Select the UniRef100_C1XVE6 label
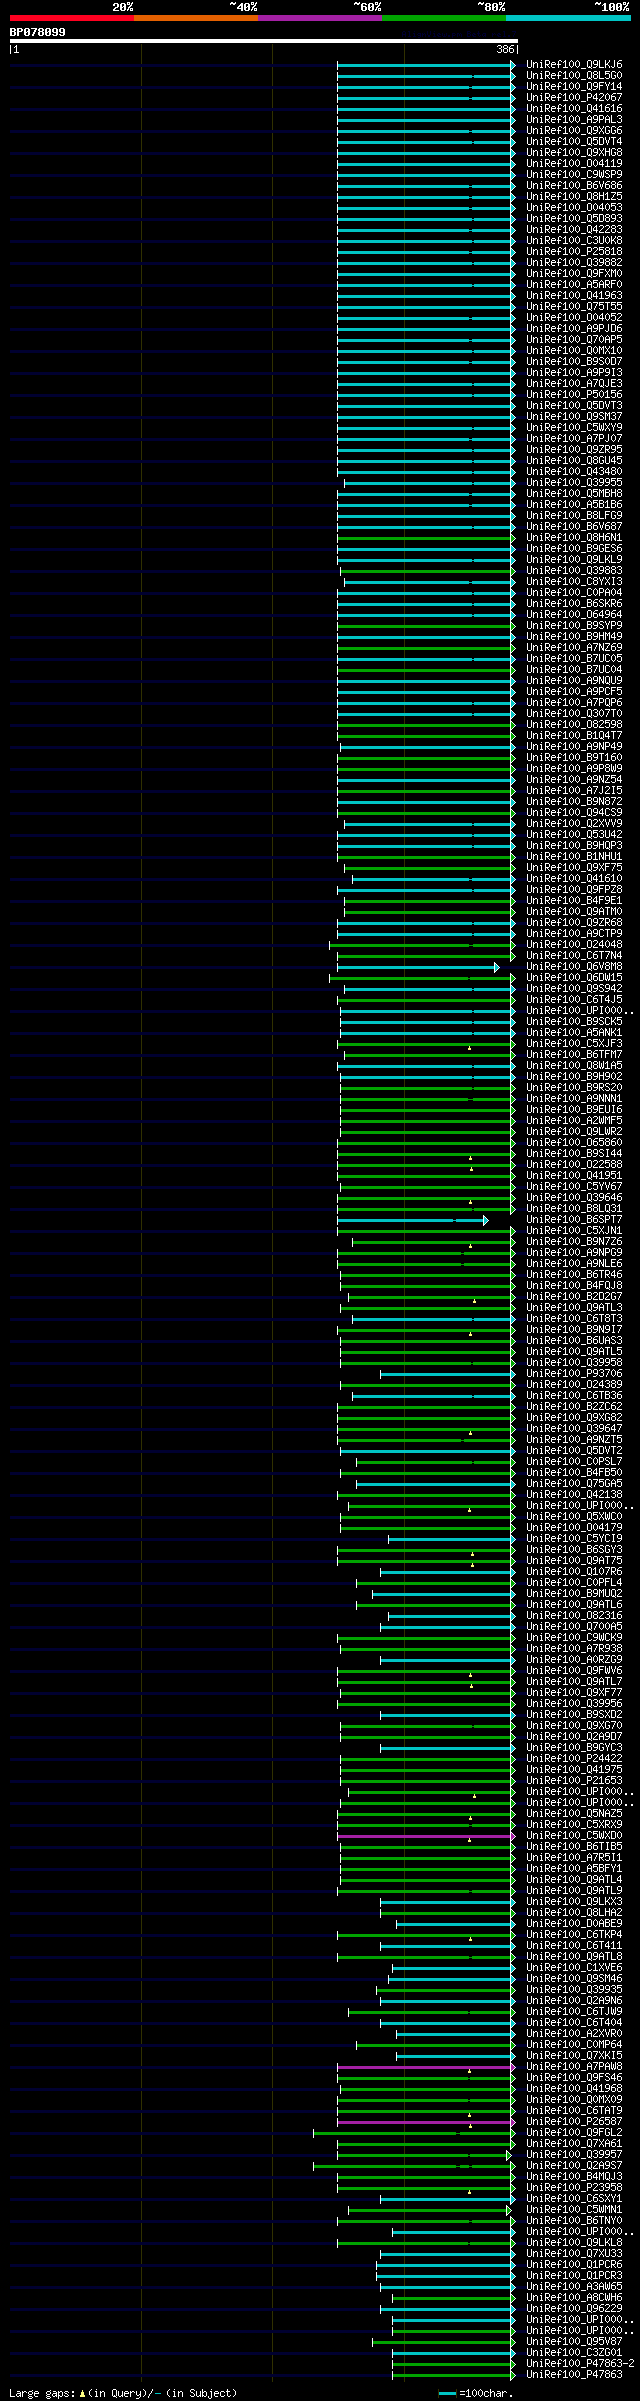 tap(574, 1967)
